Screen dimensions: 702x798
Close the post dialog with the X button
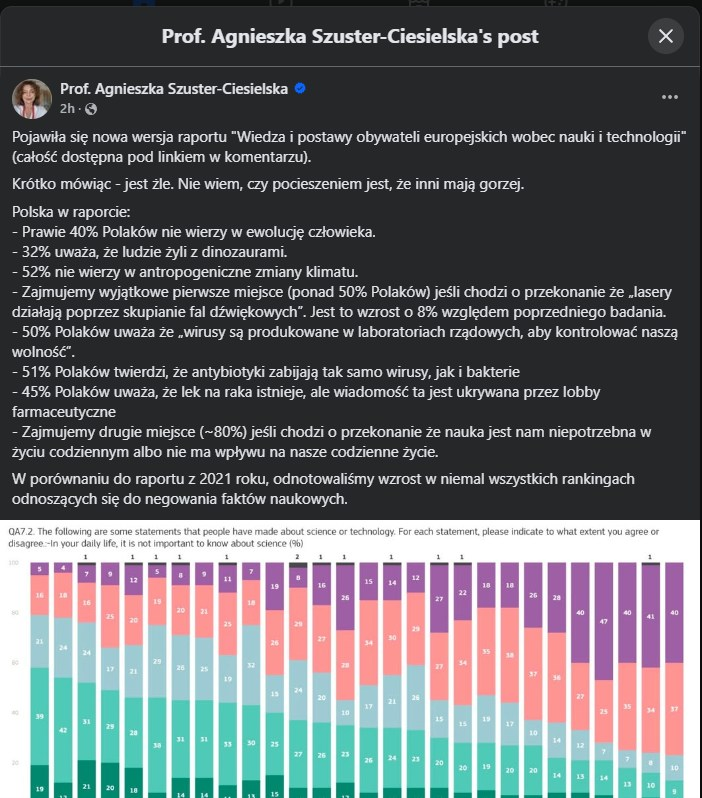pos(666,37)
